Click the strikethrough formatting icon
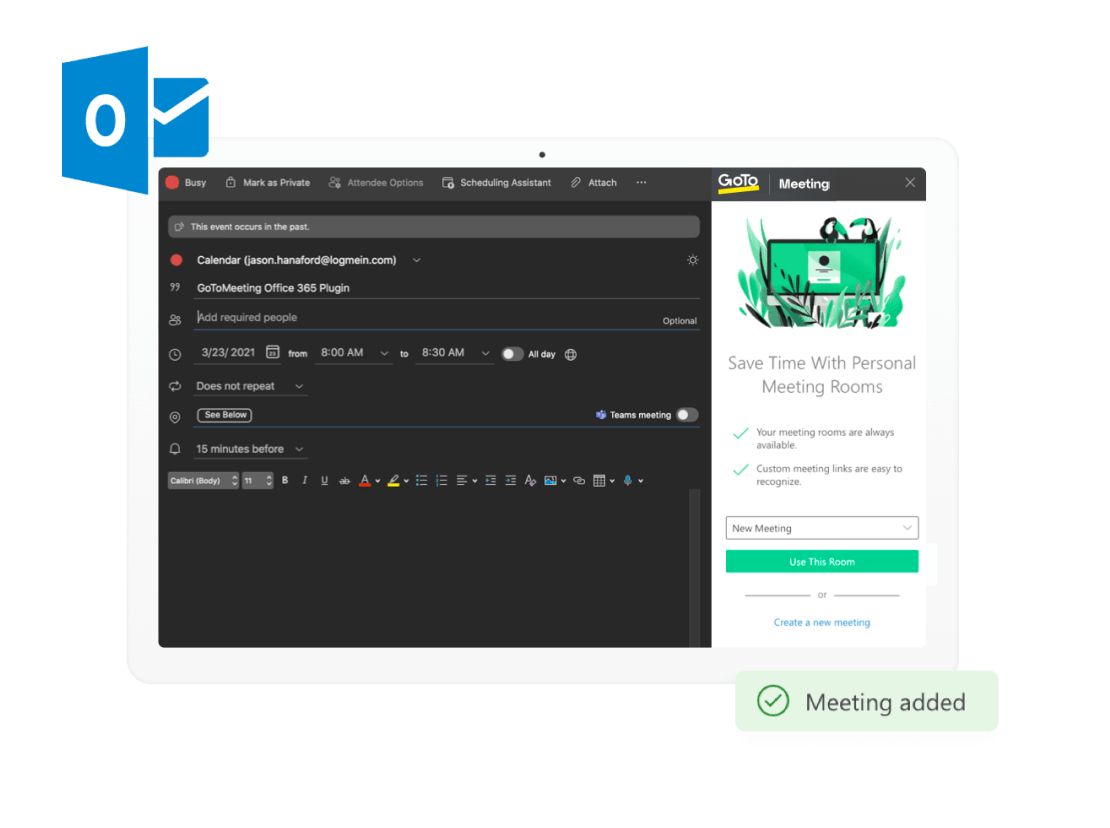 [x=345, y=481]
